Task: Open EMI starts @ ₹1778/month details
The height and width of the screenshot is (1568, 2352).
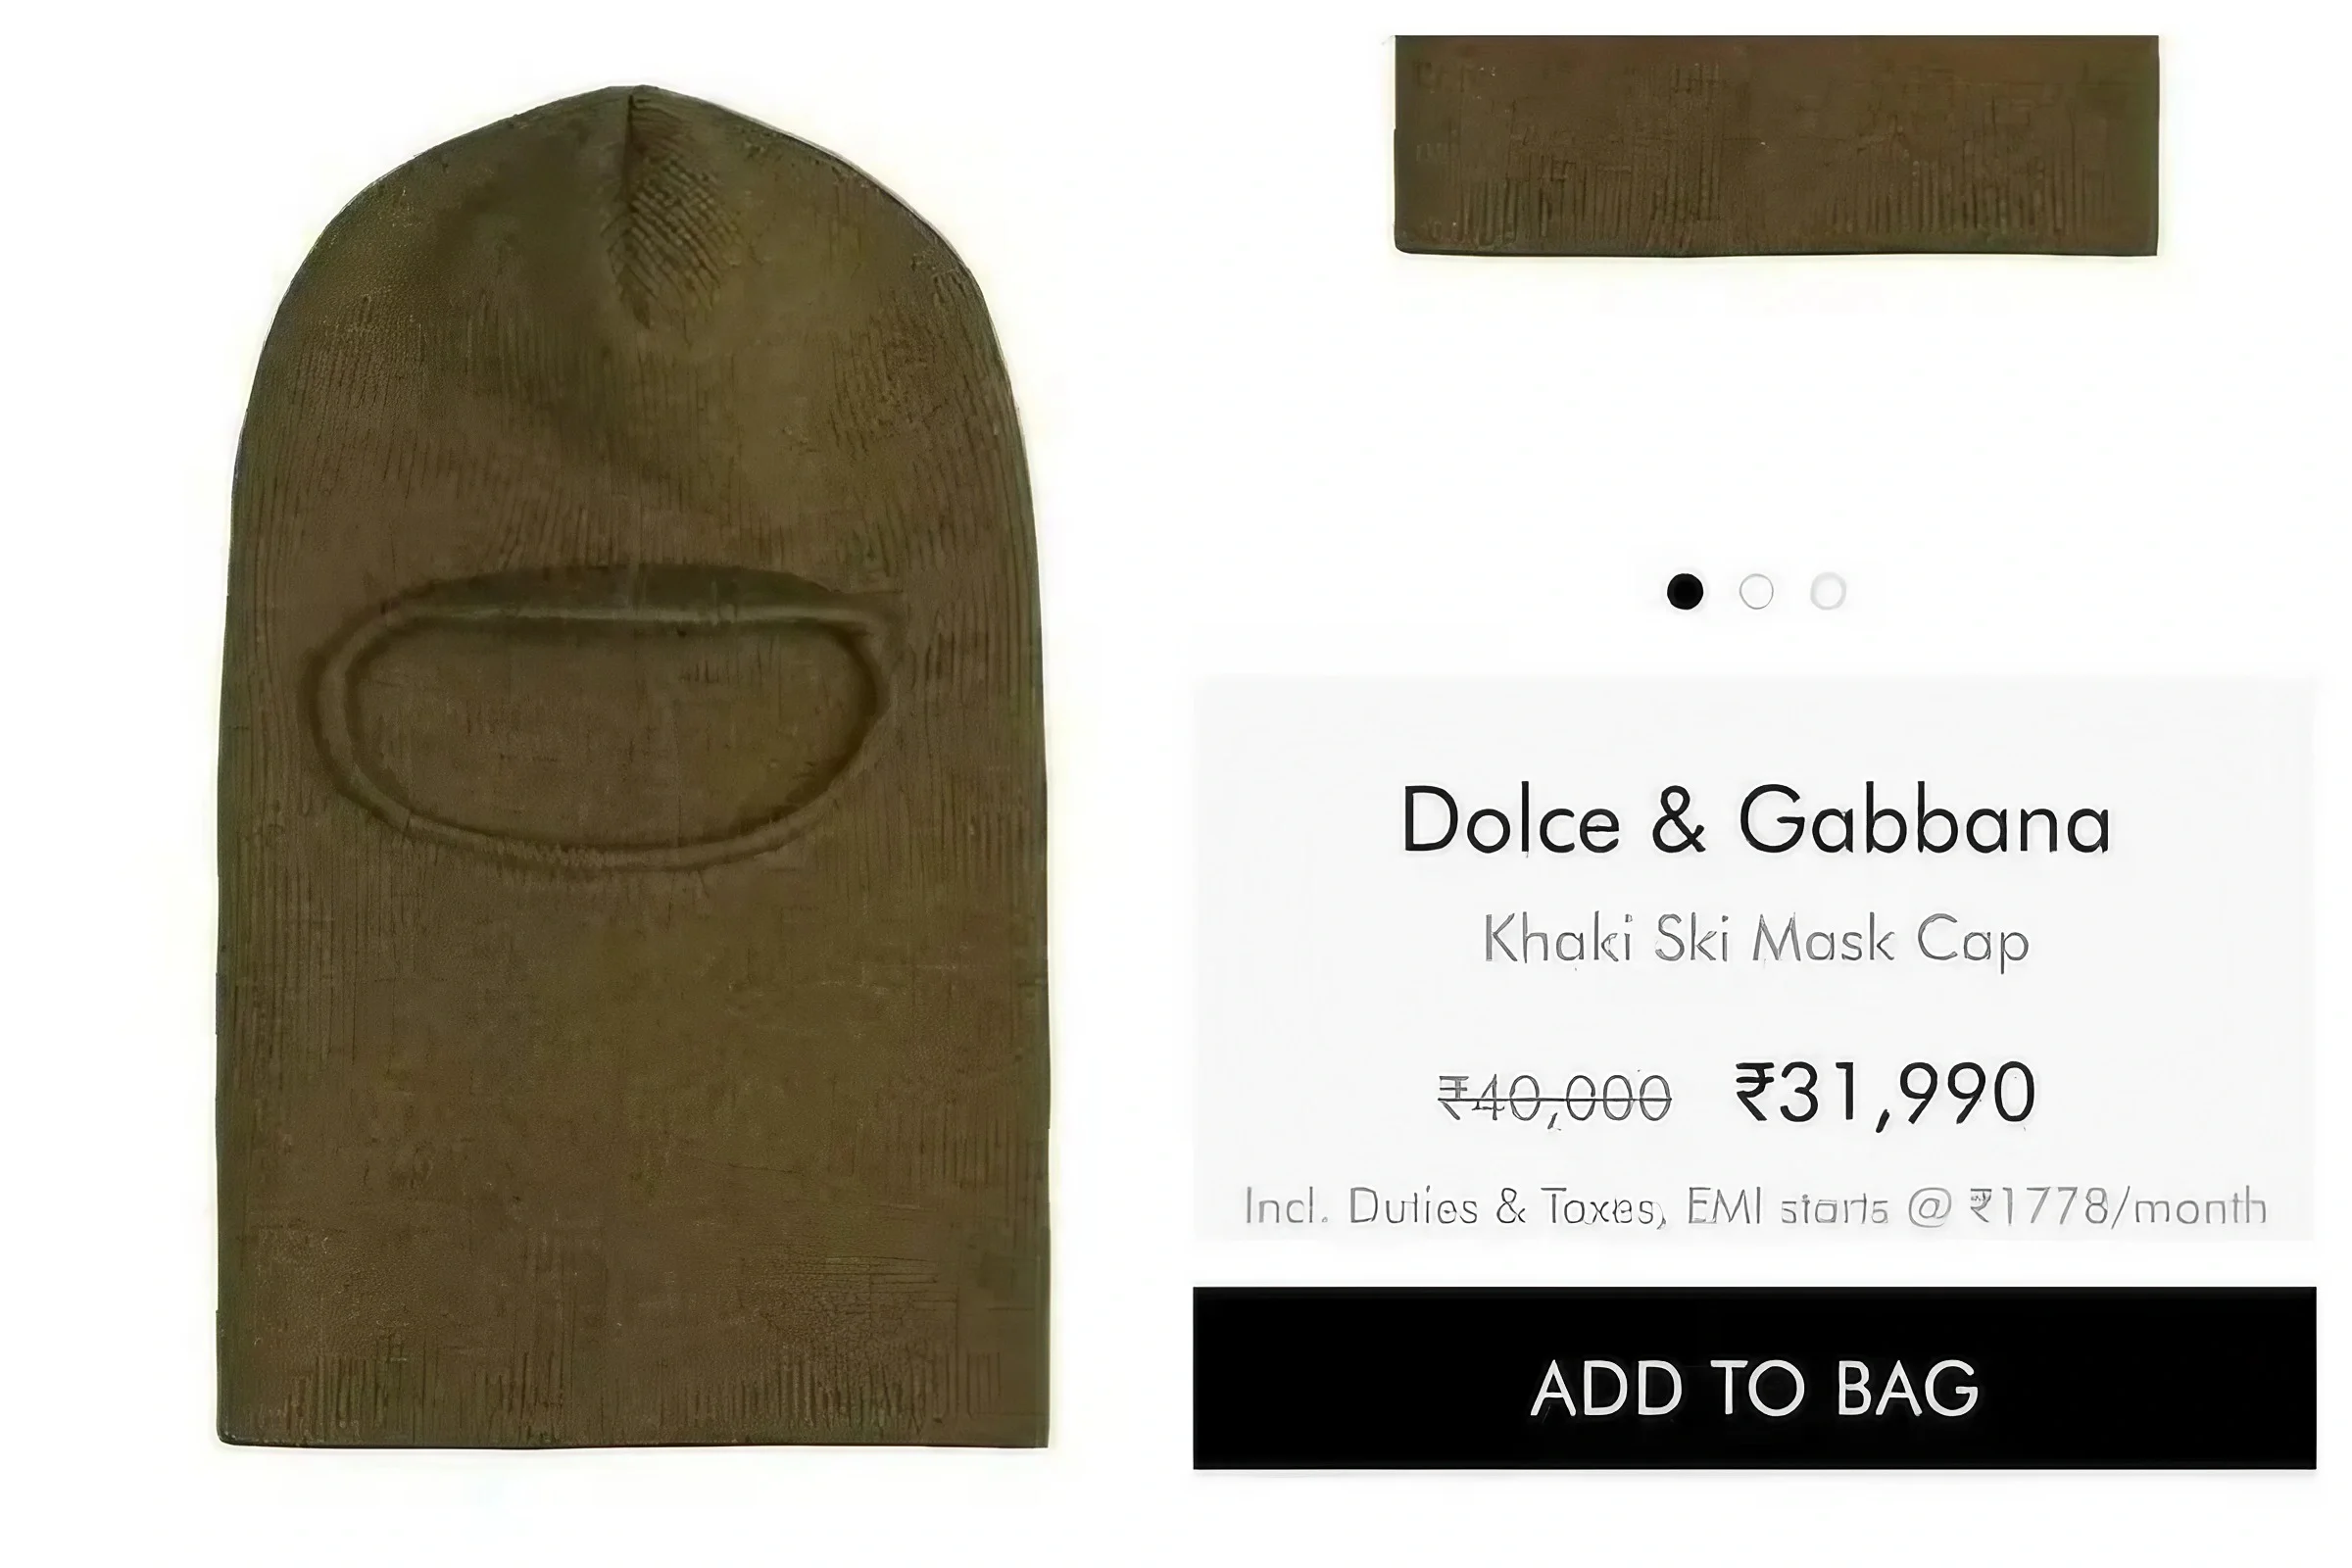Action: click(1976, 1207)
